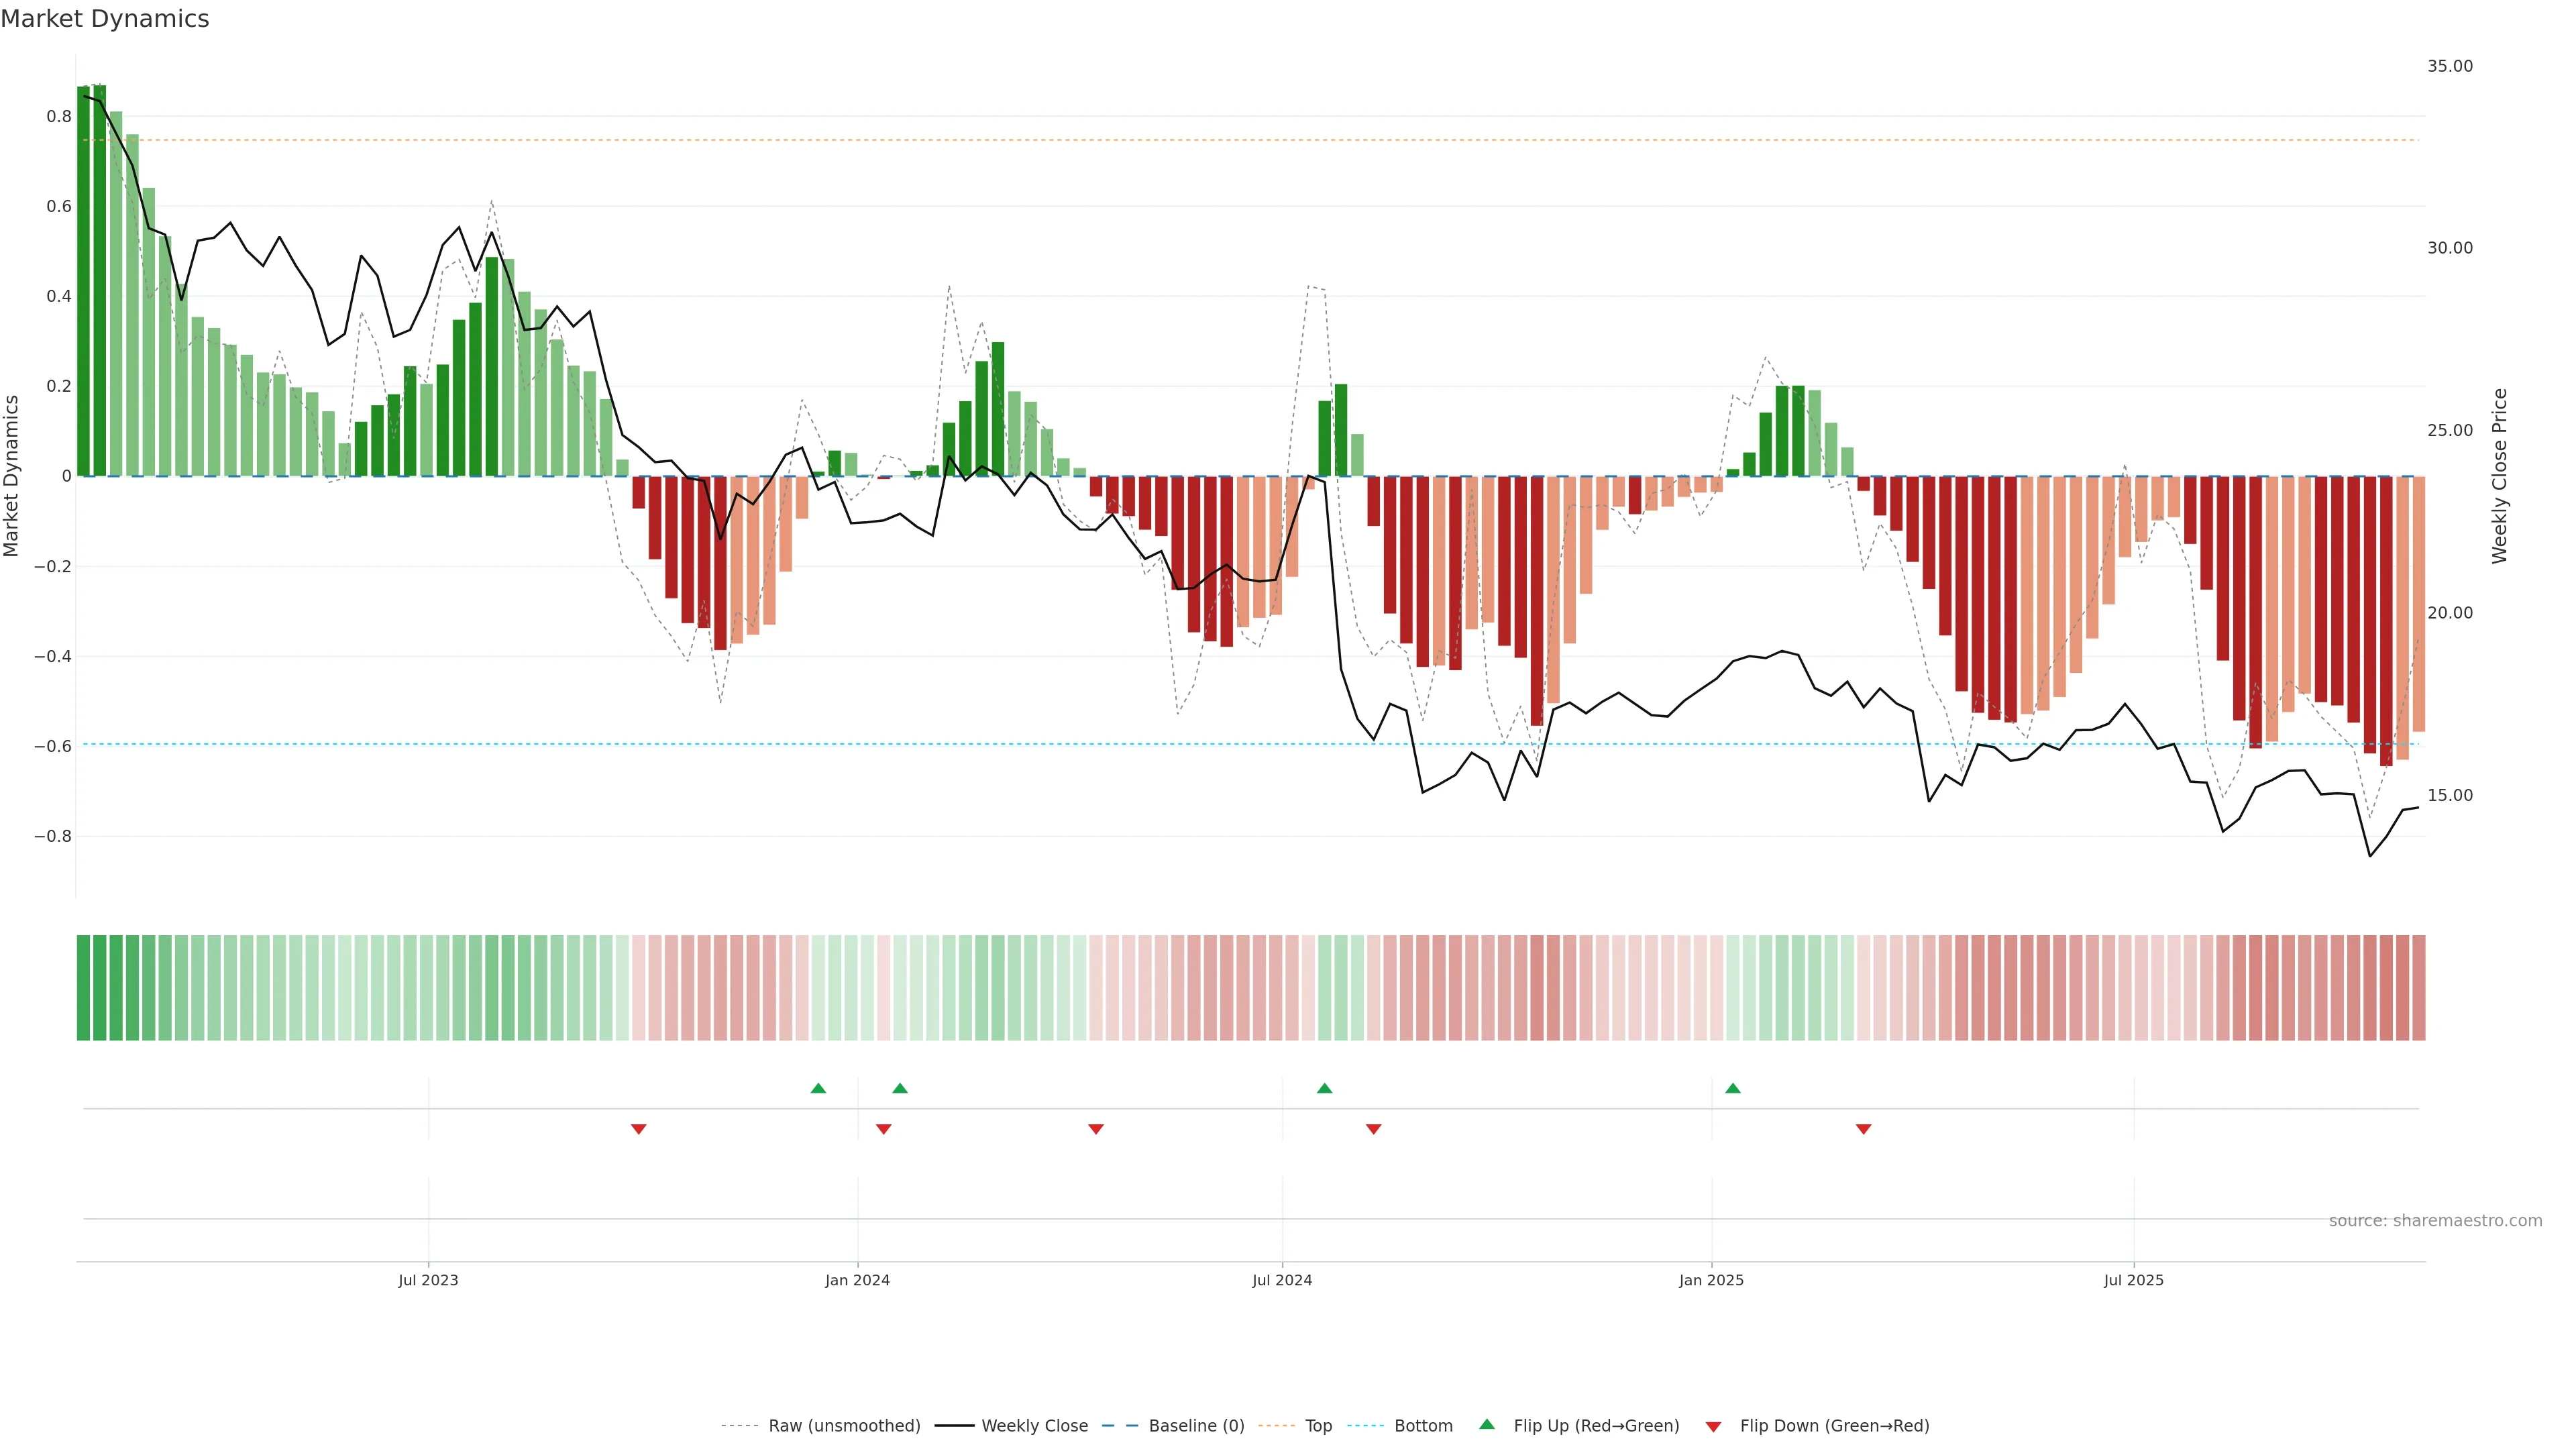This screenshot has width=2576, height=1449.
Task: Click the flip-down triangle near April 2024
Action: [1096, 1129]
